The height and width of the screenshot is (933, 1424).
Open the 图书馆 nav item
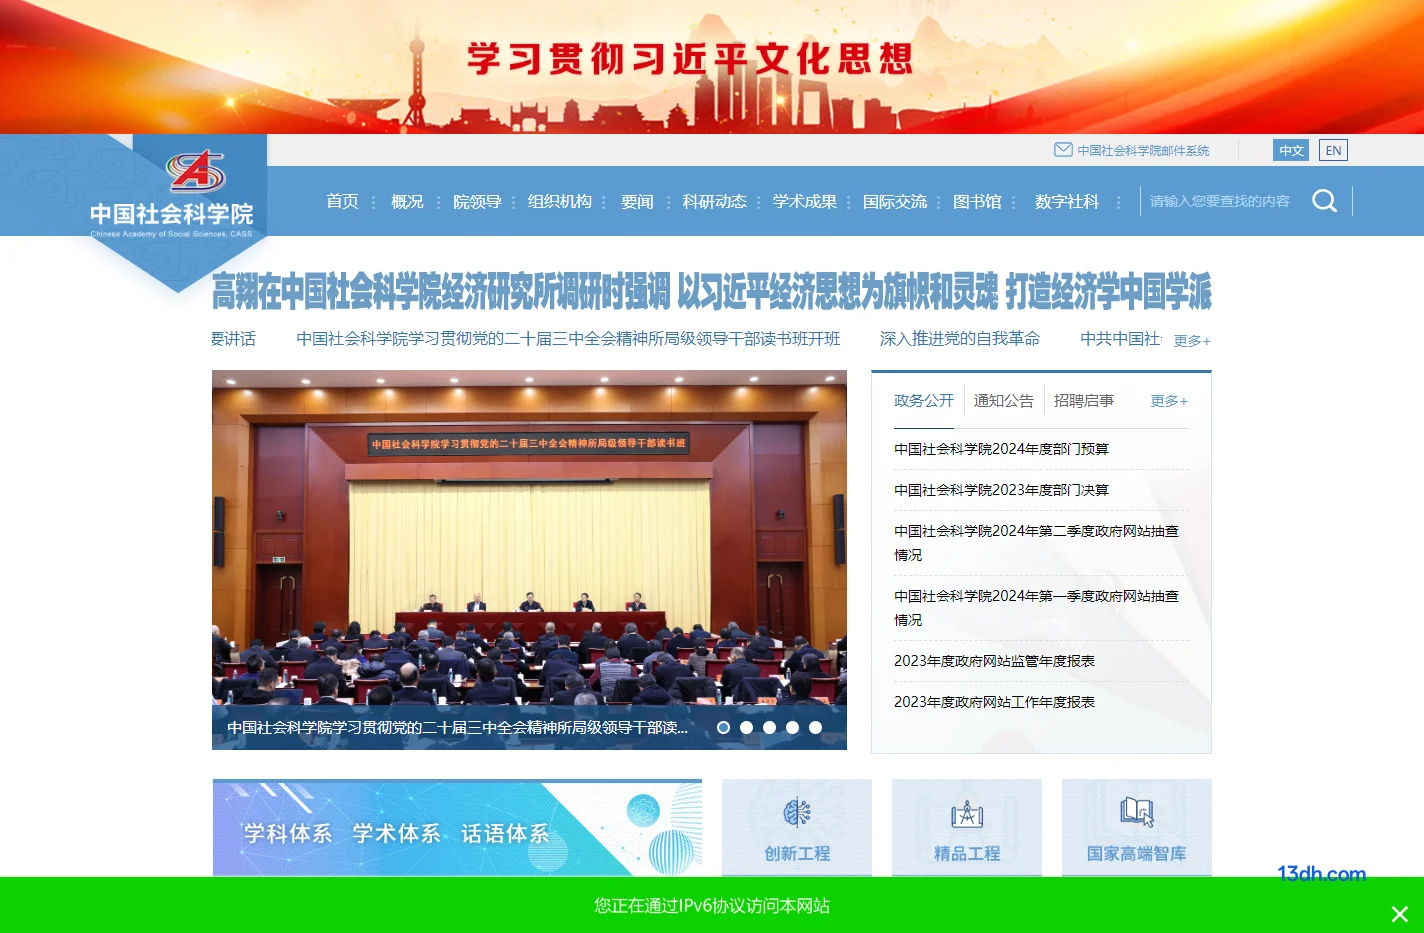point(977,201)
